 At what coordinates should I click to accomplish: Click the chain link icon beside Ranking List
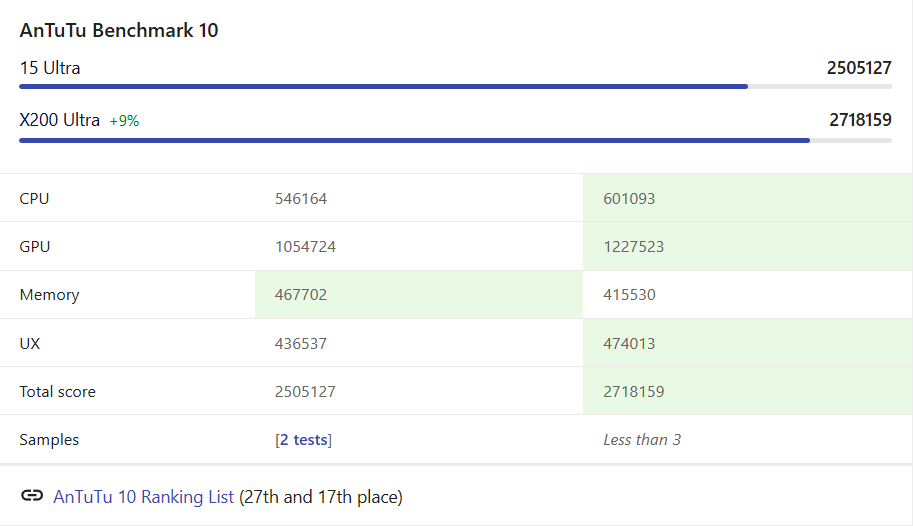(32, 497)
